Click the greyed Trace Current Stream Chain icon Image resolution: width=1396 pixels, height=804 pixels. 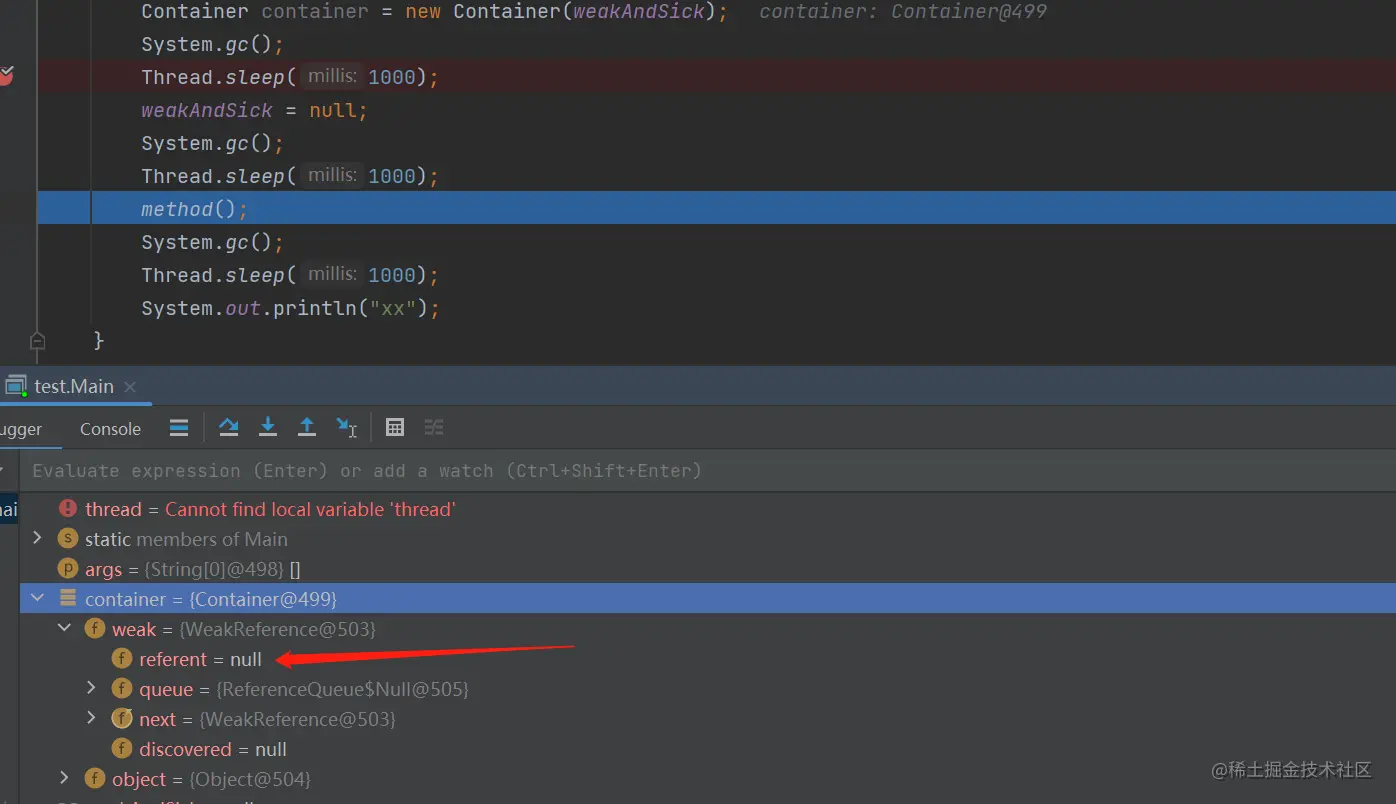point(434,428)
